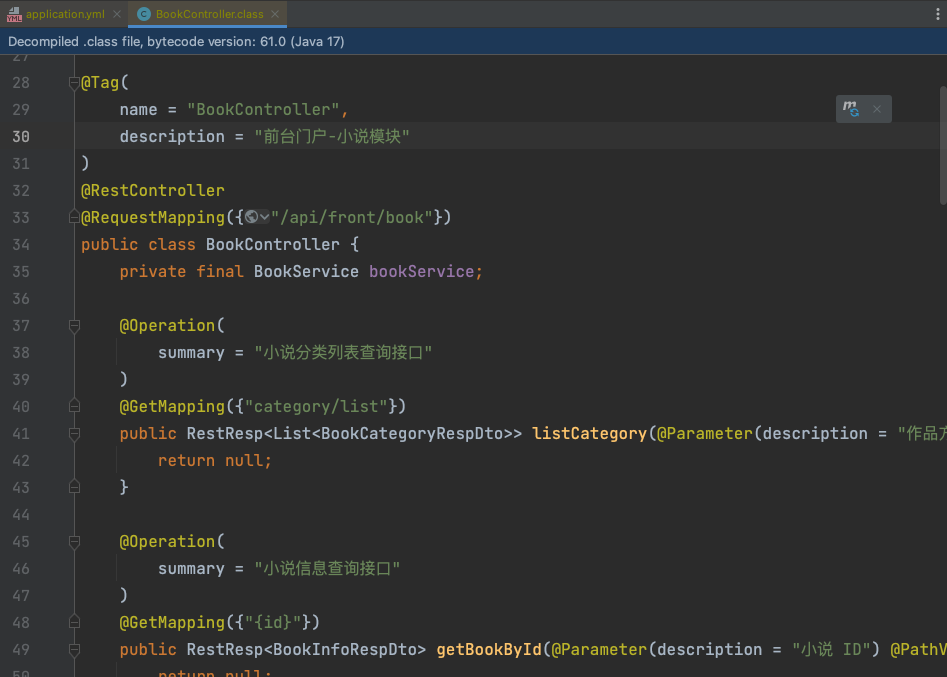The height and width of the screenshot is (677, 947).
Task: Close the BookController.class tab
Action: point(275,14)
